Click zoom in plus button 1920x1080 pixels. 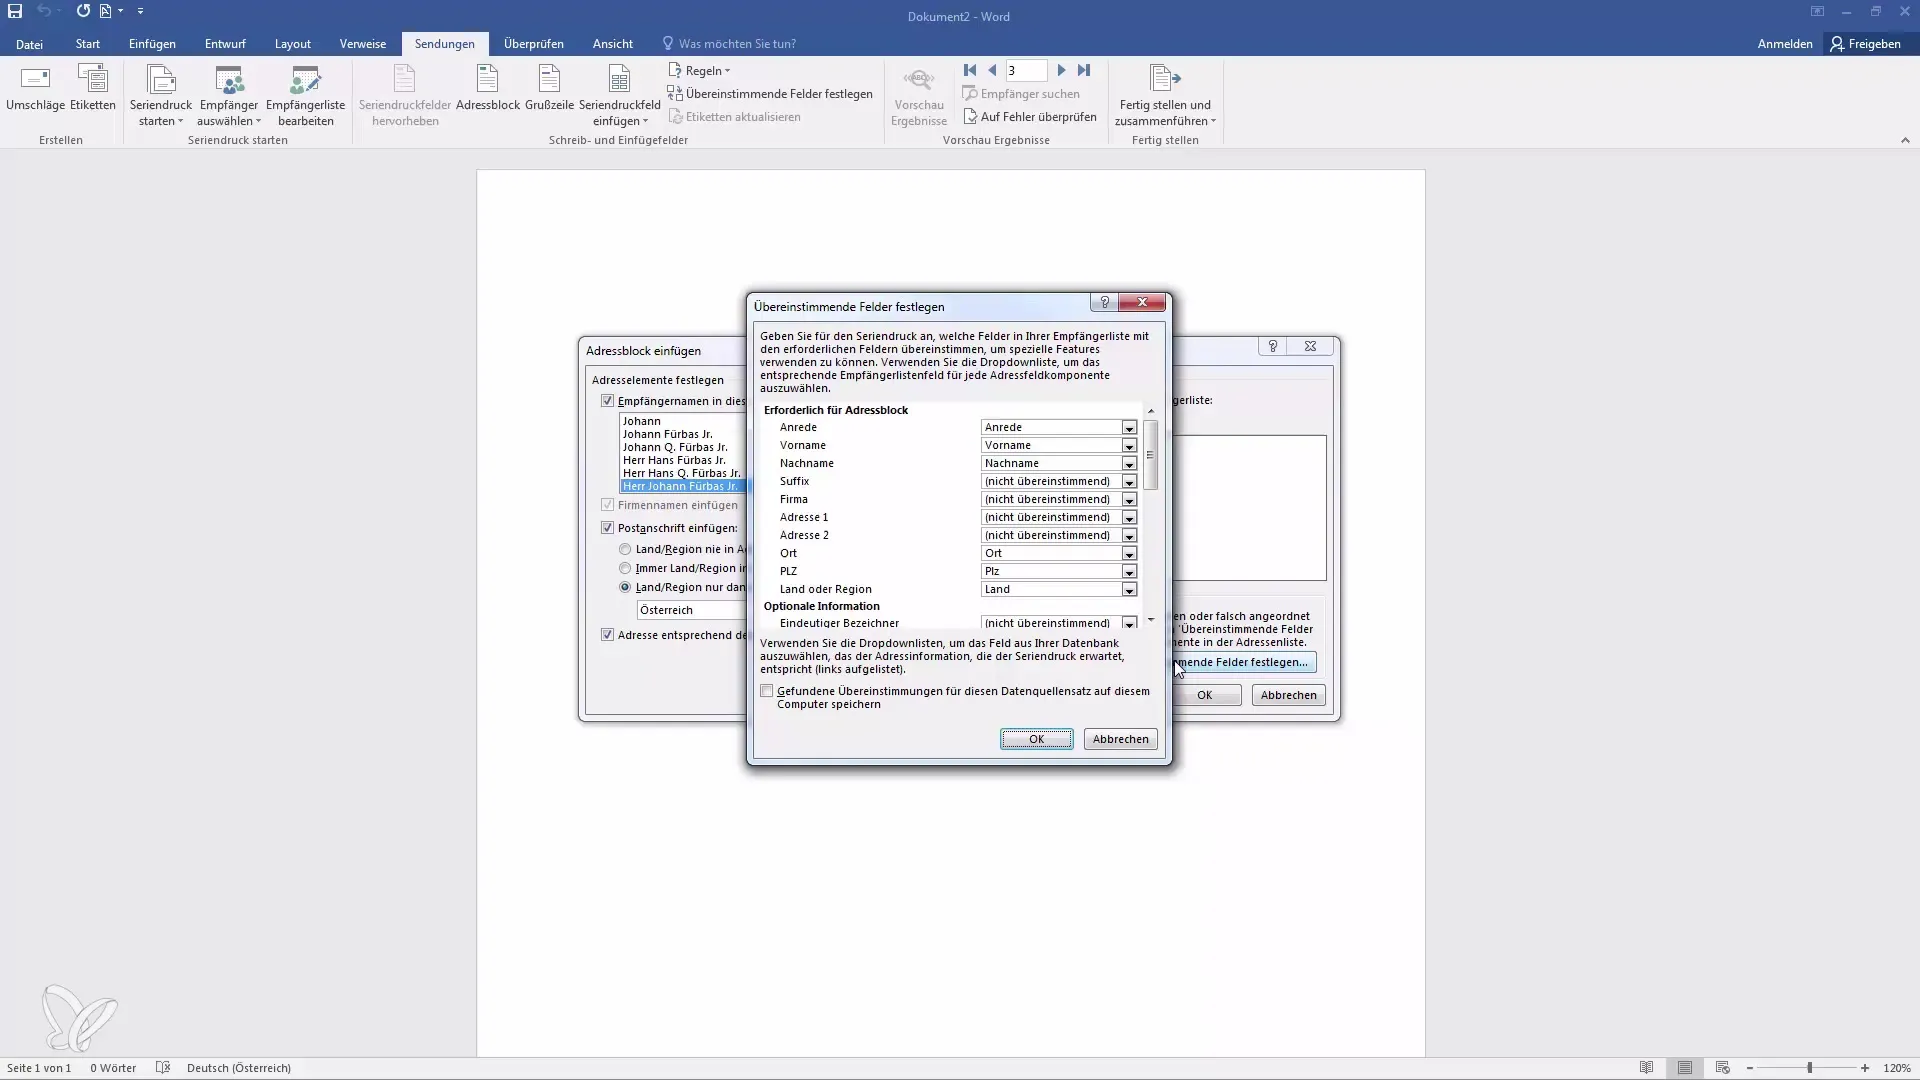[1865, 1068]
